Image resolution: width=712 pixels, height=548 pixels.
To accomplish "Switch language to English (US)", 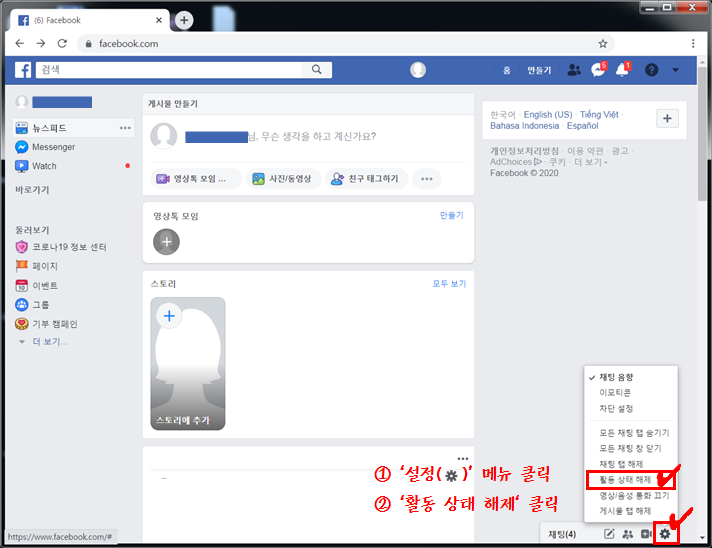I will 548,114.
